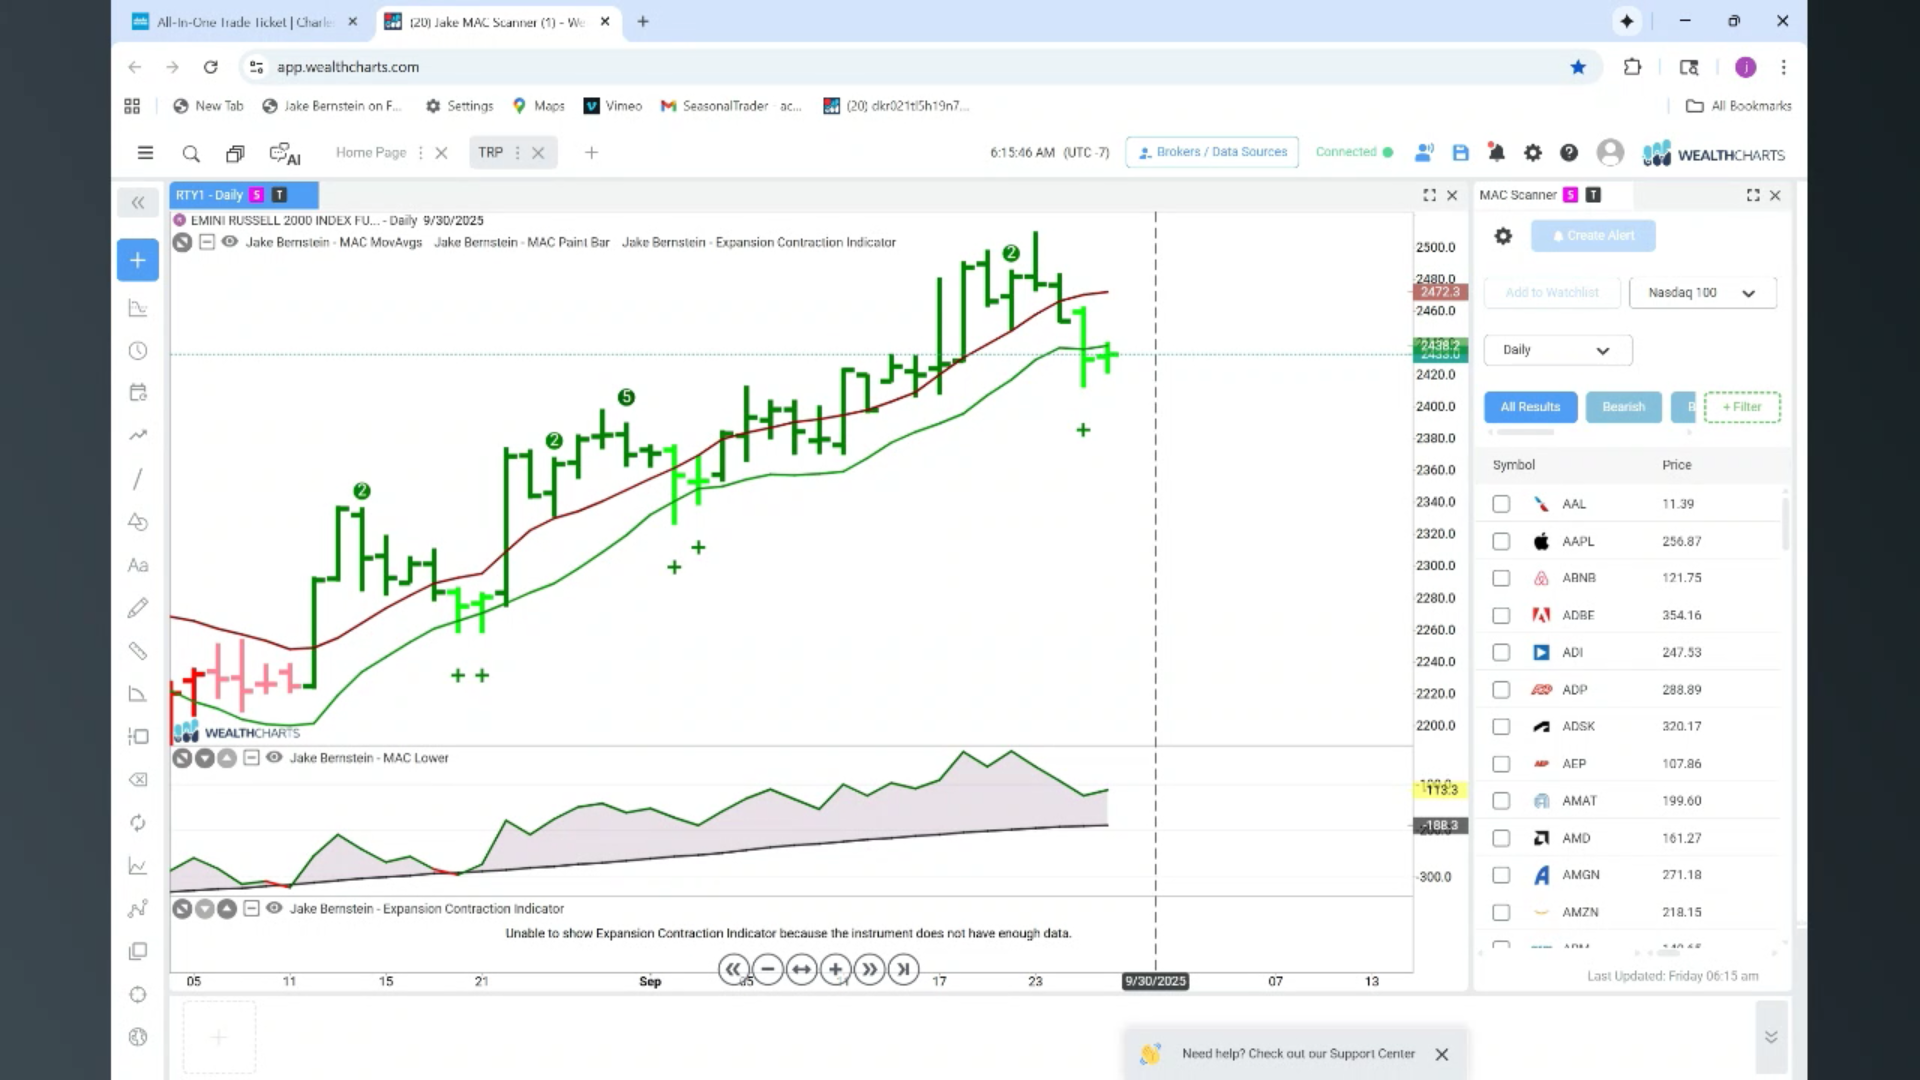
Task: Collapse the Expansion Contraction pane legend
Action: pyautogui.click(x=251, y=909)
